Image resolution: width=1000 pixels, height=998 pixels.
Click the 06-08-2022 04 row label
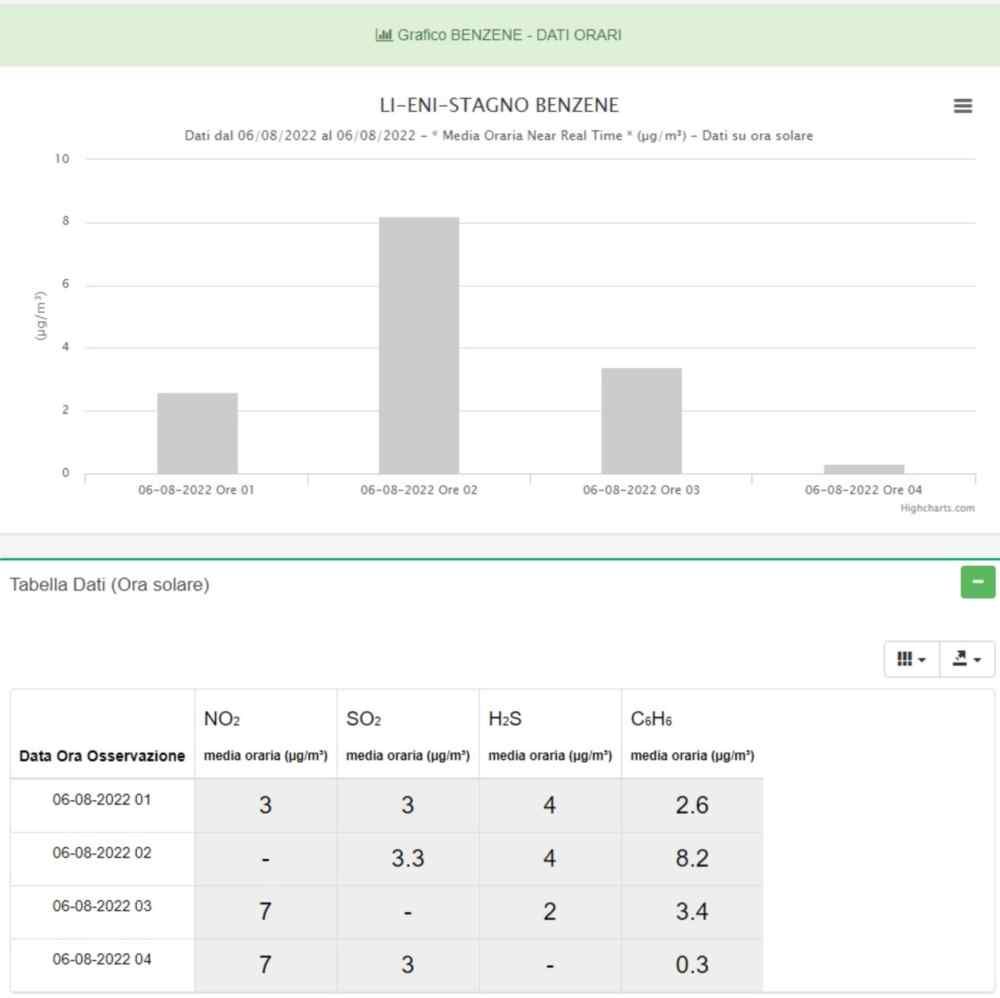102,959
